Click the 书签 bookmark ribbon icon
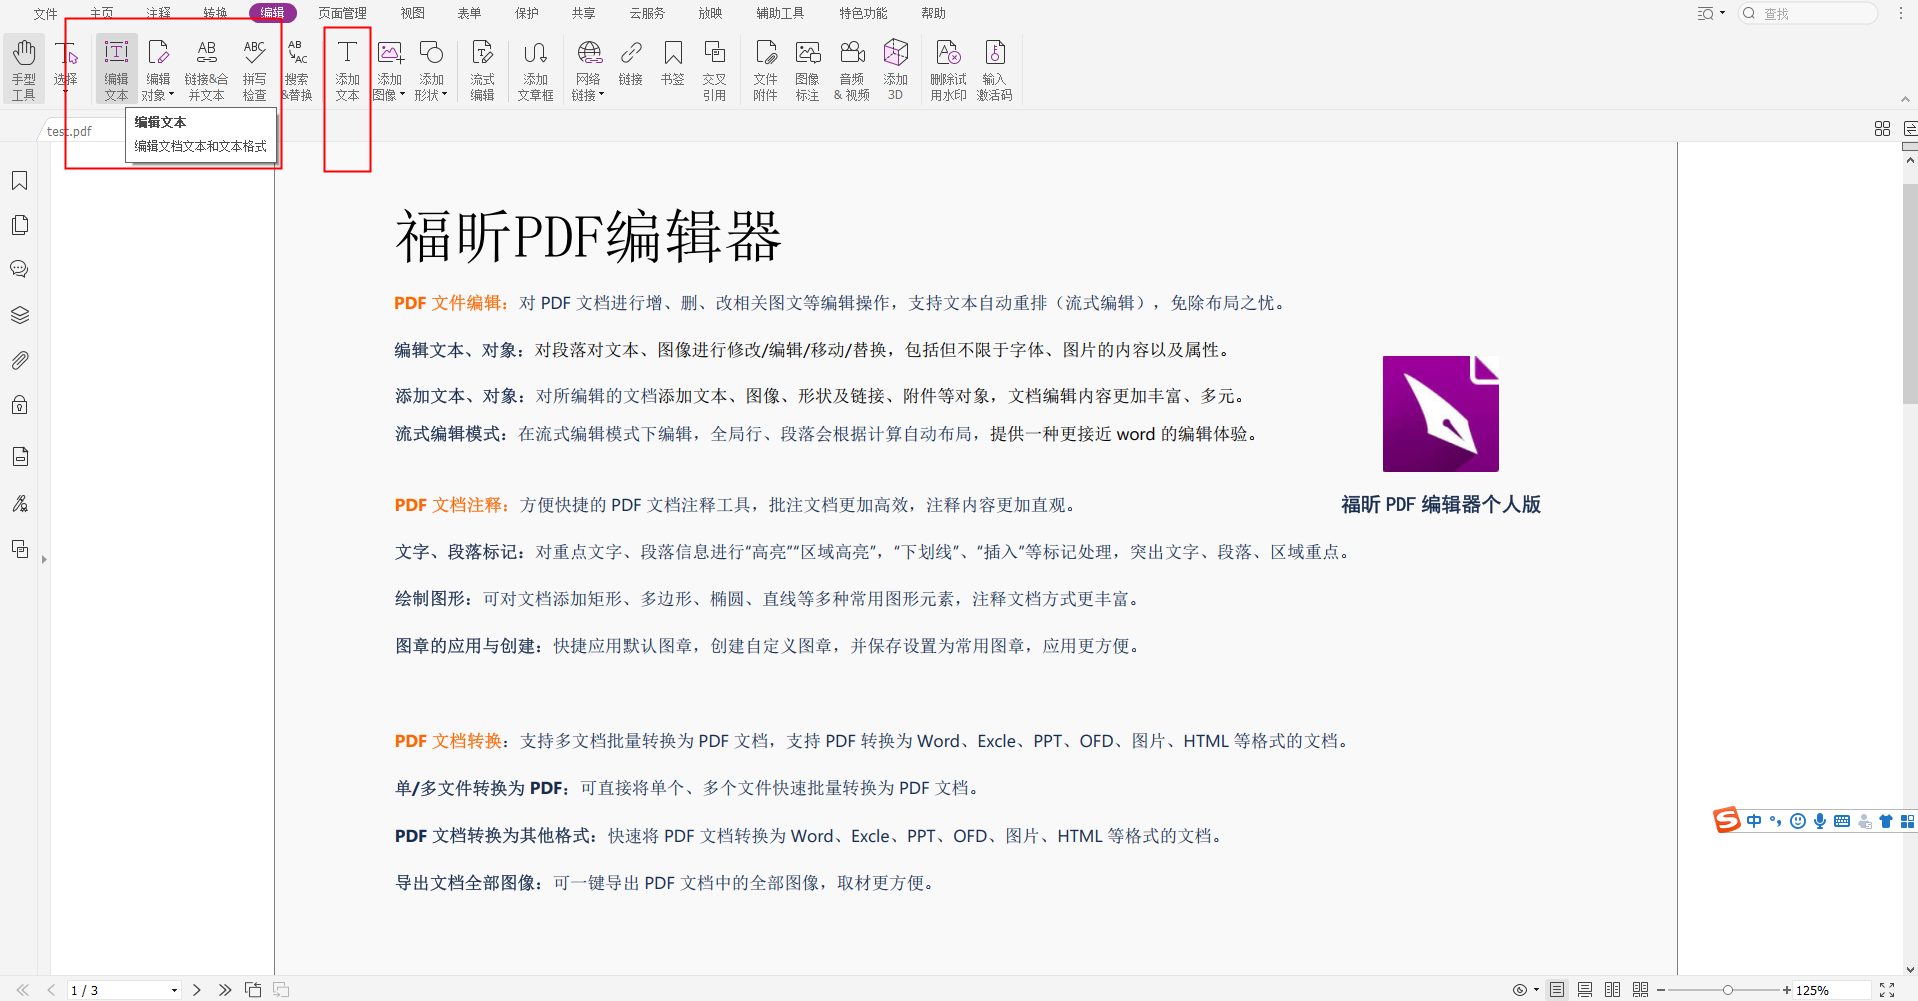The height and width of the screenshot is (1001, 1918). click(x=673, y=62)
